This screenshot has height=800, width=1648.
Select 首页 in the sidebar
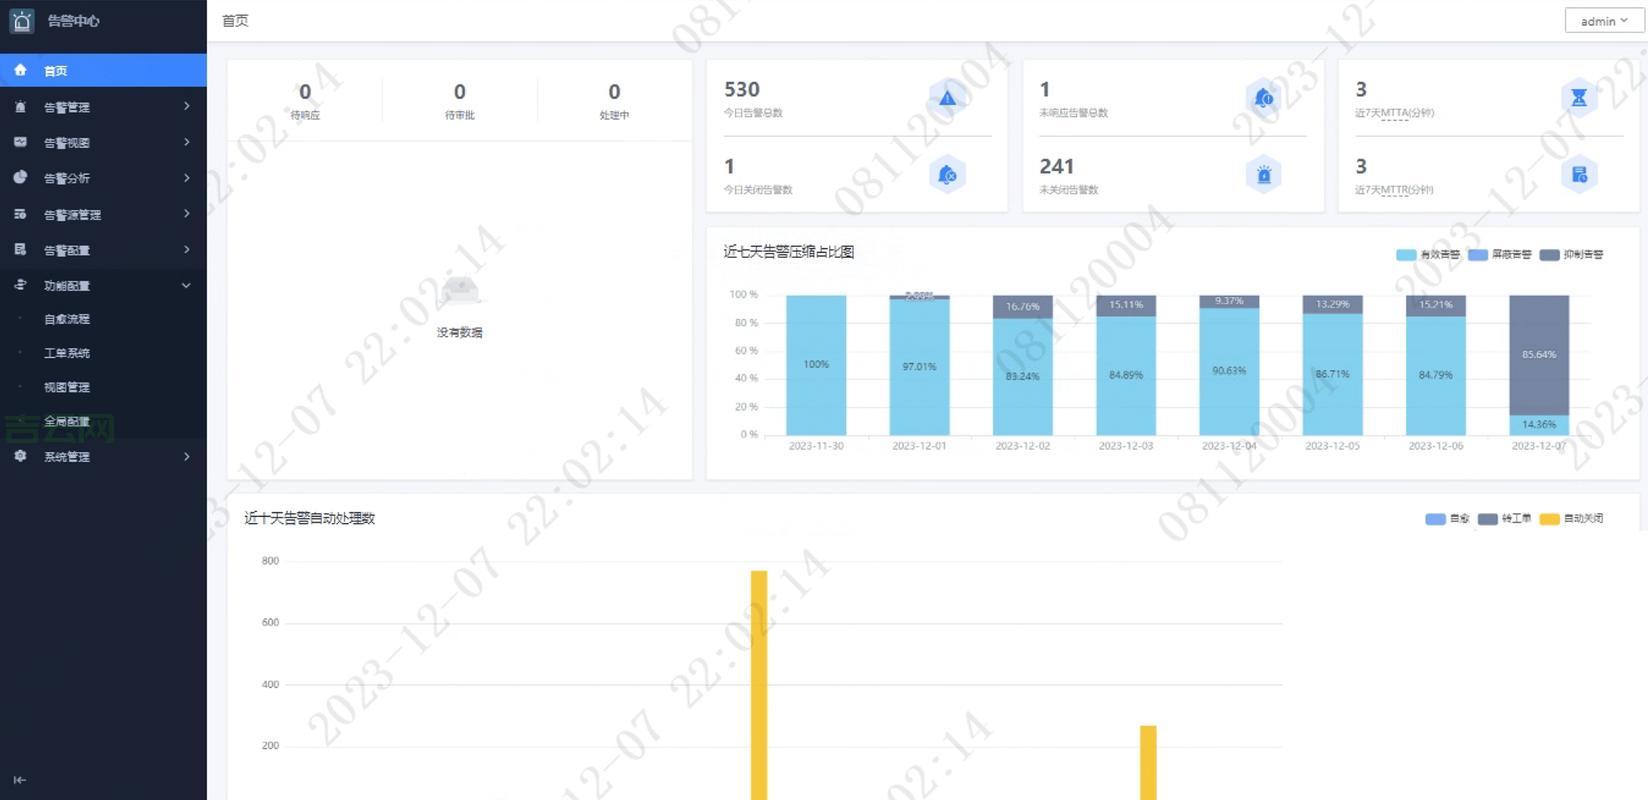coord(56,71)
